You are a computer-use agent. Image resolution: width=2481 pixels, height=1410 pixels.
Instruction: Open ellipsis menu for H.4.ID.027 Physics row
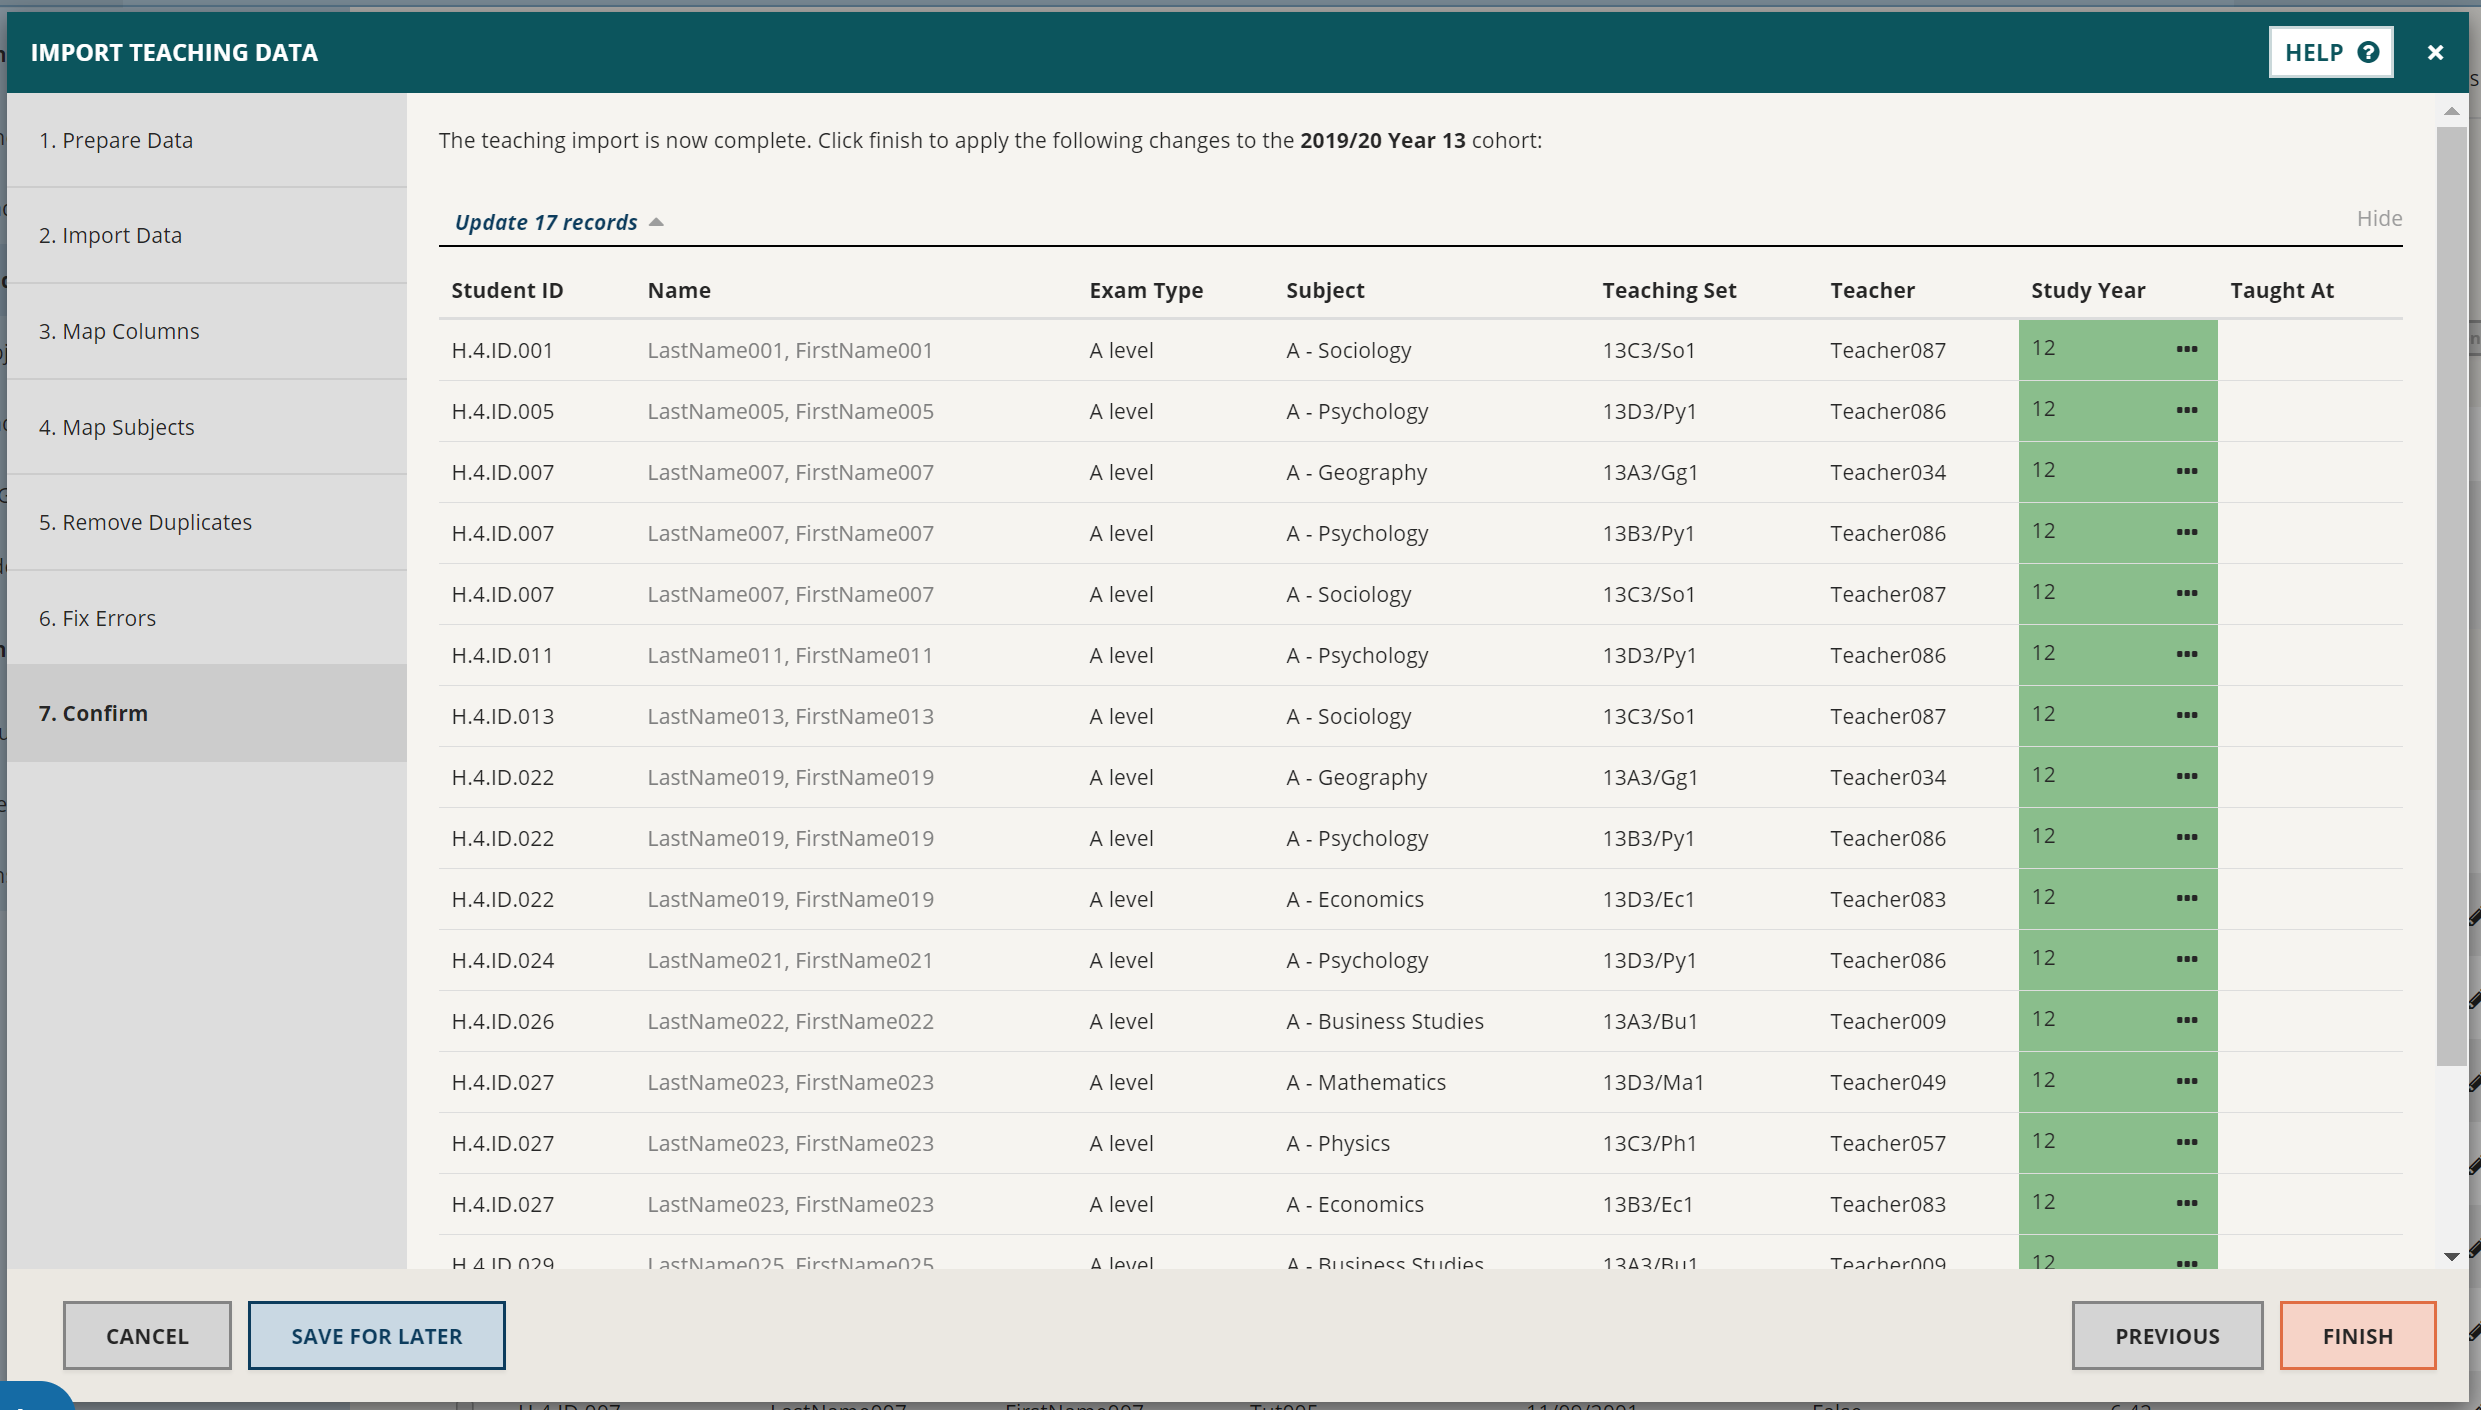coord(2186,1142)
